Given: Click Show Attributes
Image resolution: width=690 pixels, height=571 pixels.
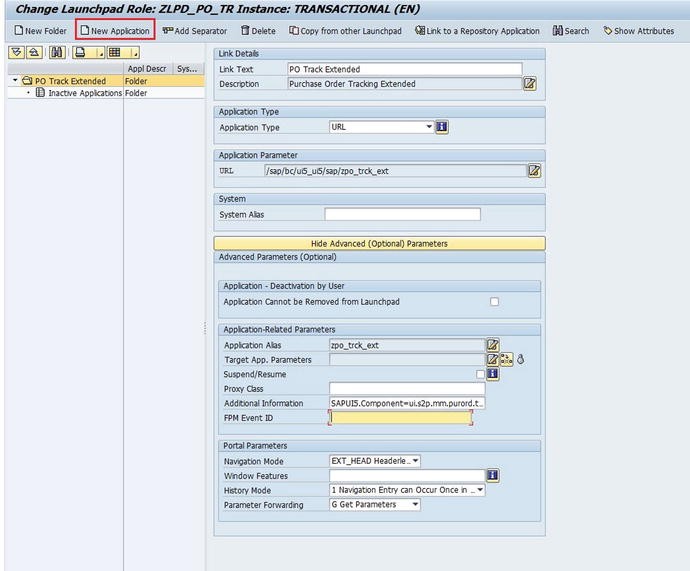Looking at the screenshot, I should pos(639,31).
